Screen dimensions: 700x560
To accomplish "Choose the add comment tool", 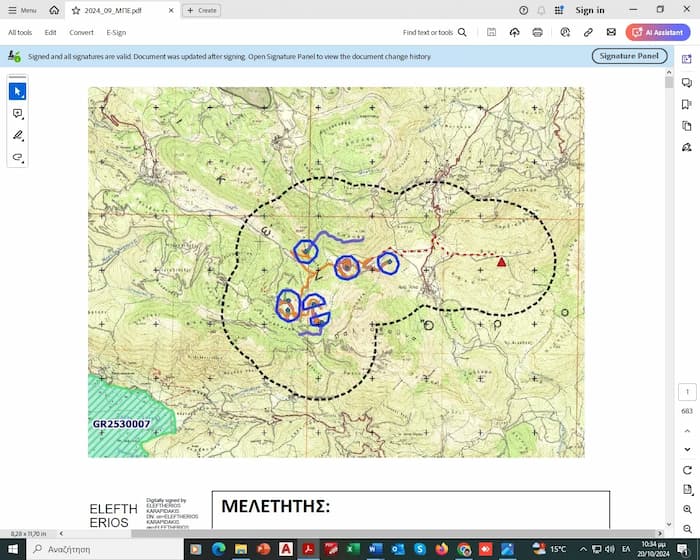I will coord(17,114).
